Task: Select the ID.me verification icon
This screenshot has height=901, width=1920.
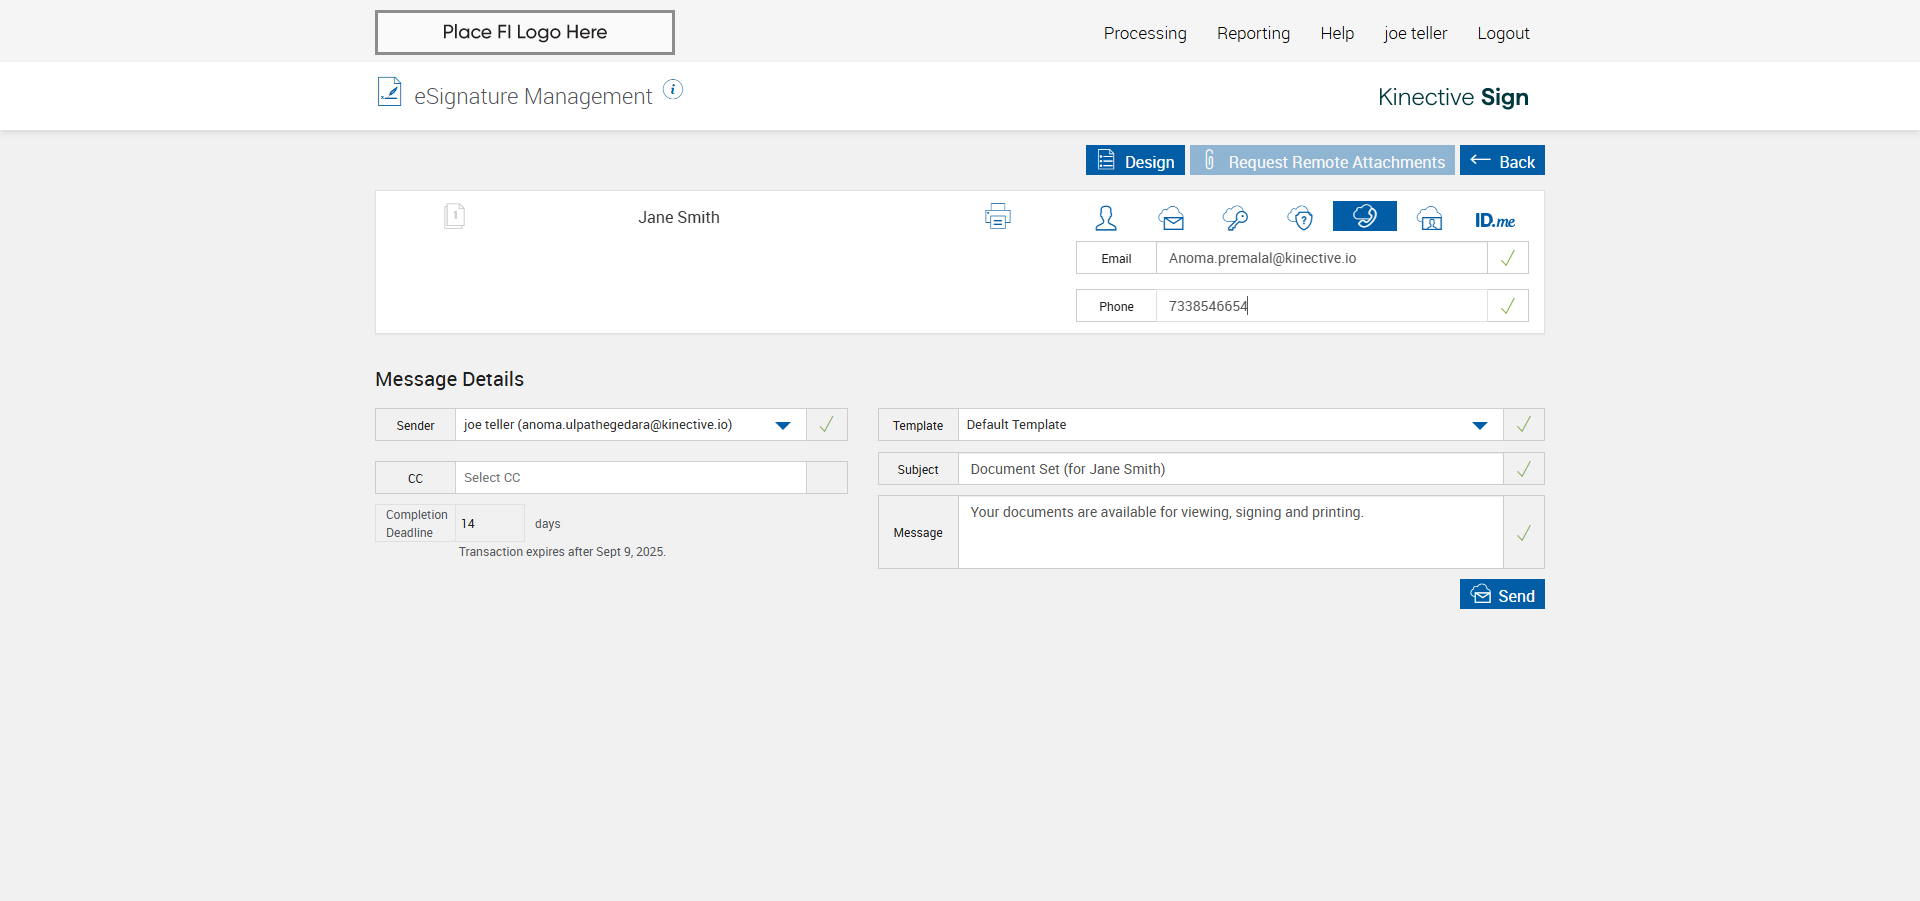Action: point(1494,220)
